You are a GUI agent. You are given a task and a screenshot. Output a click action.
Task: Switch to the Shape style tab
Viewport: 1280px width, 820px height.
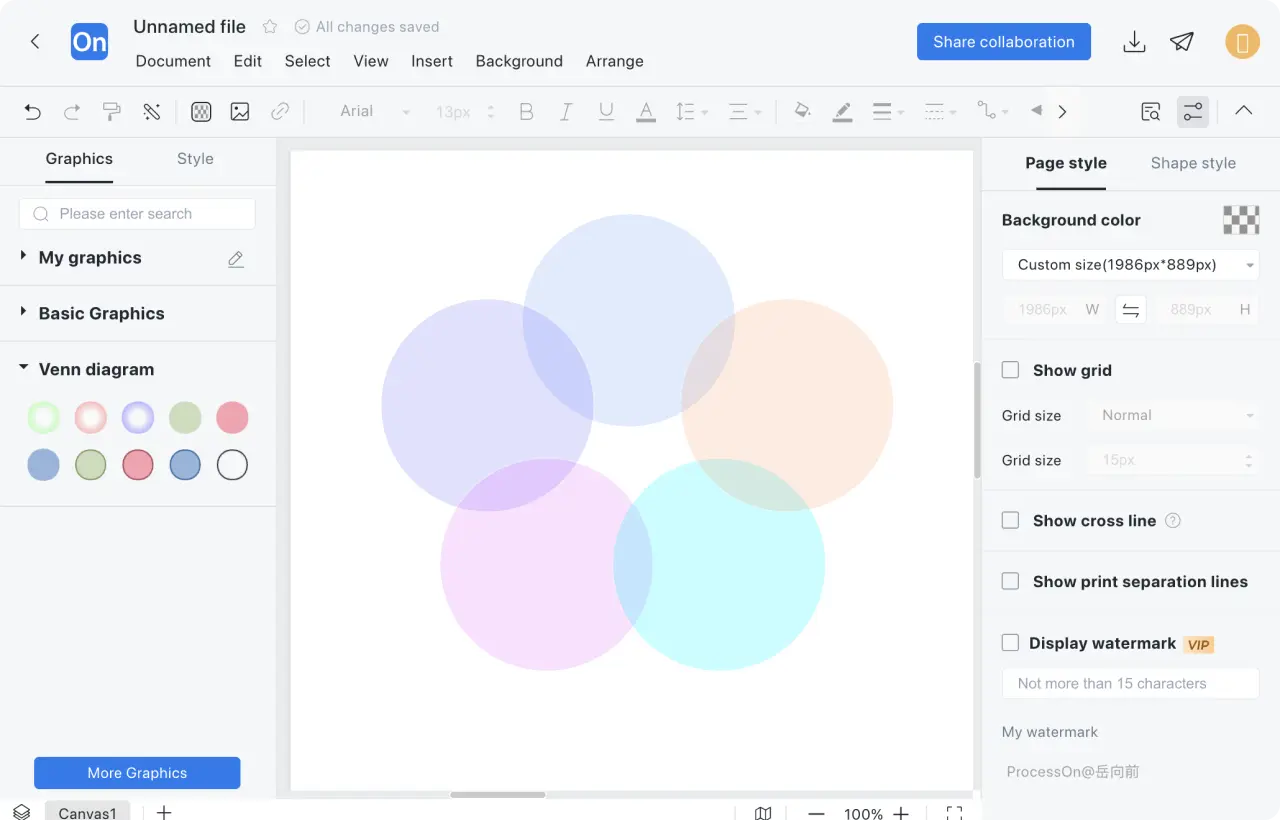pyautogui.click(x=1193, y=163)
